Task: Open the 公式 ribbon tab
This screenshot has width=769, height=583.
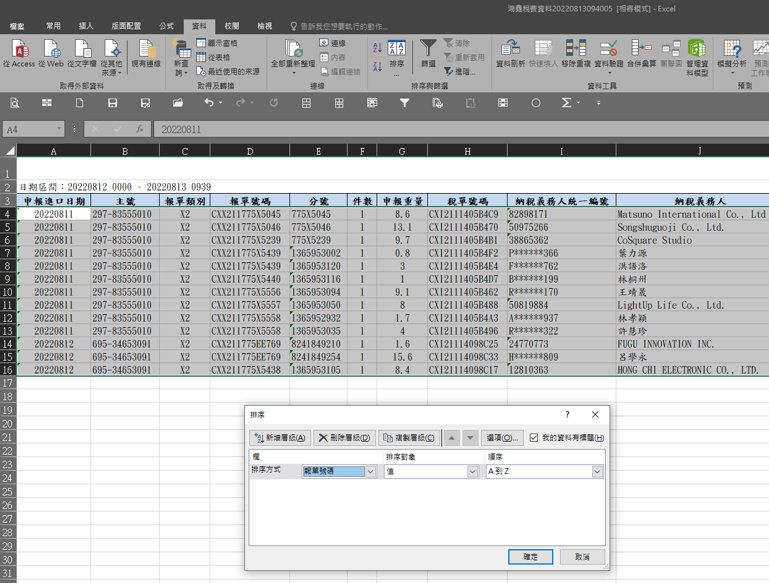Action: pyautogui.click(x=166, y=26)
